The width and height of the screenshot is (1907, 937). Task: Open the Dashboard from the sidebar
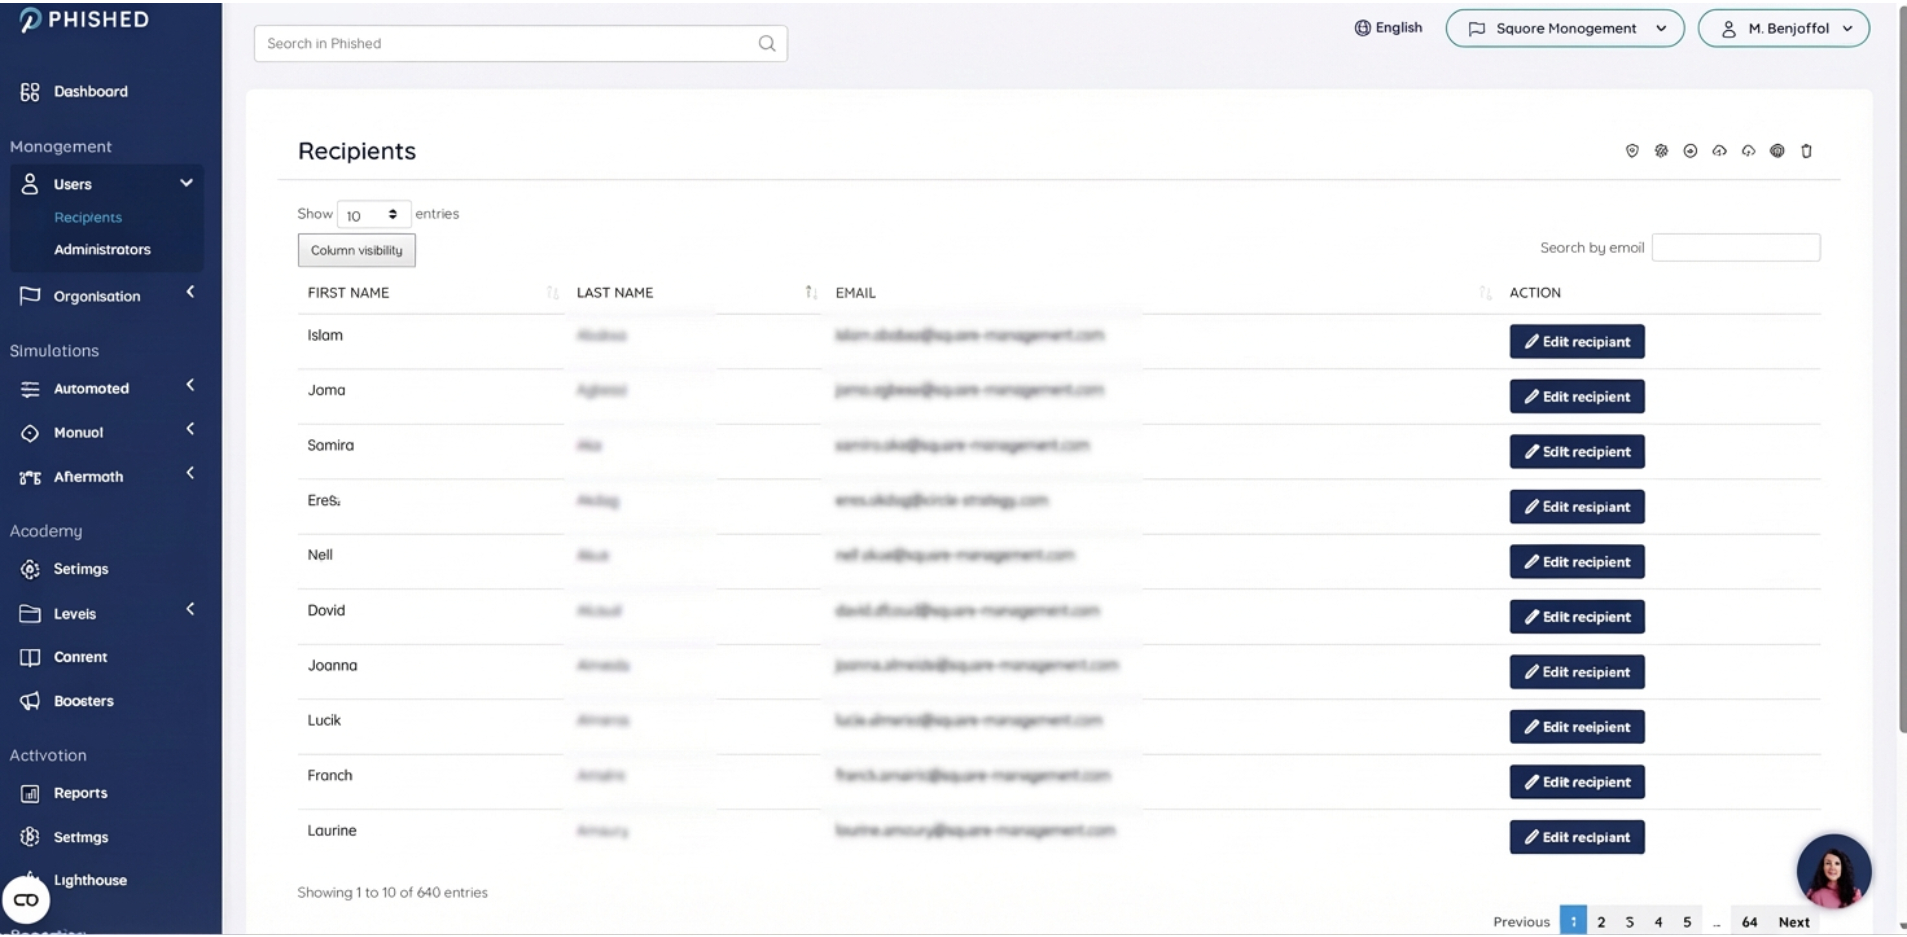click(90, 92)
